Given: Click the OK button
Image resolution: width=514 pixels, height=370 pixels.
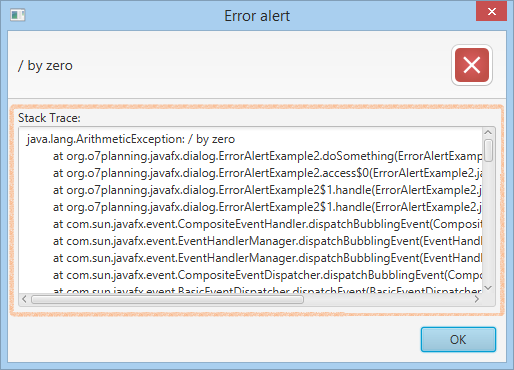Looking at the screenshot, I should (458, 339).
